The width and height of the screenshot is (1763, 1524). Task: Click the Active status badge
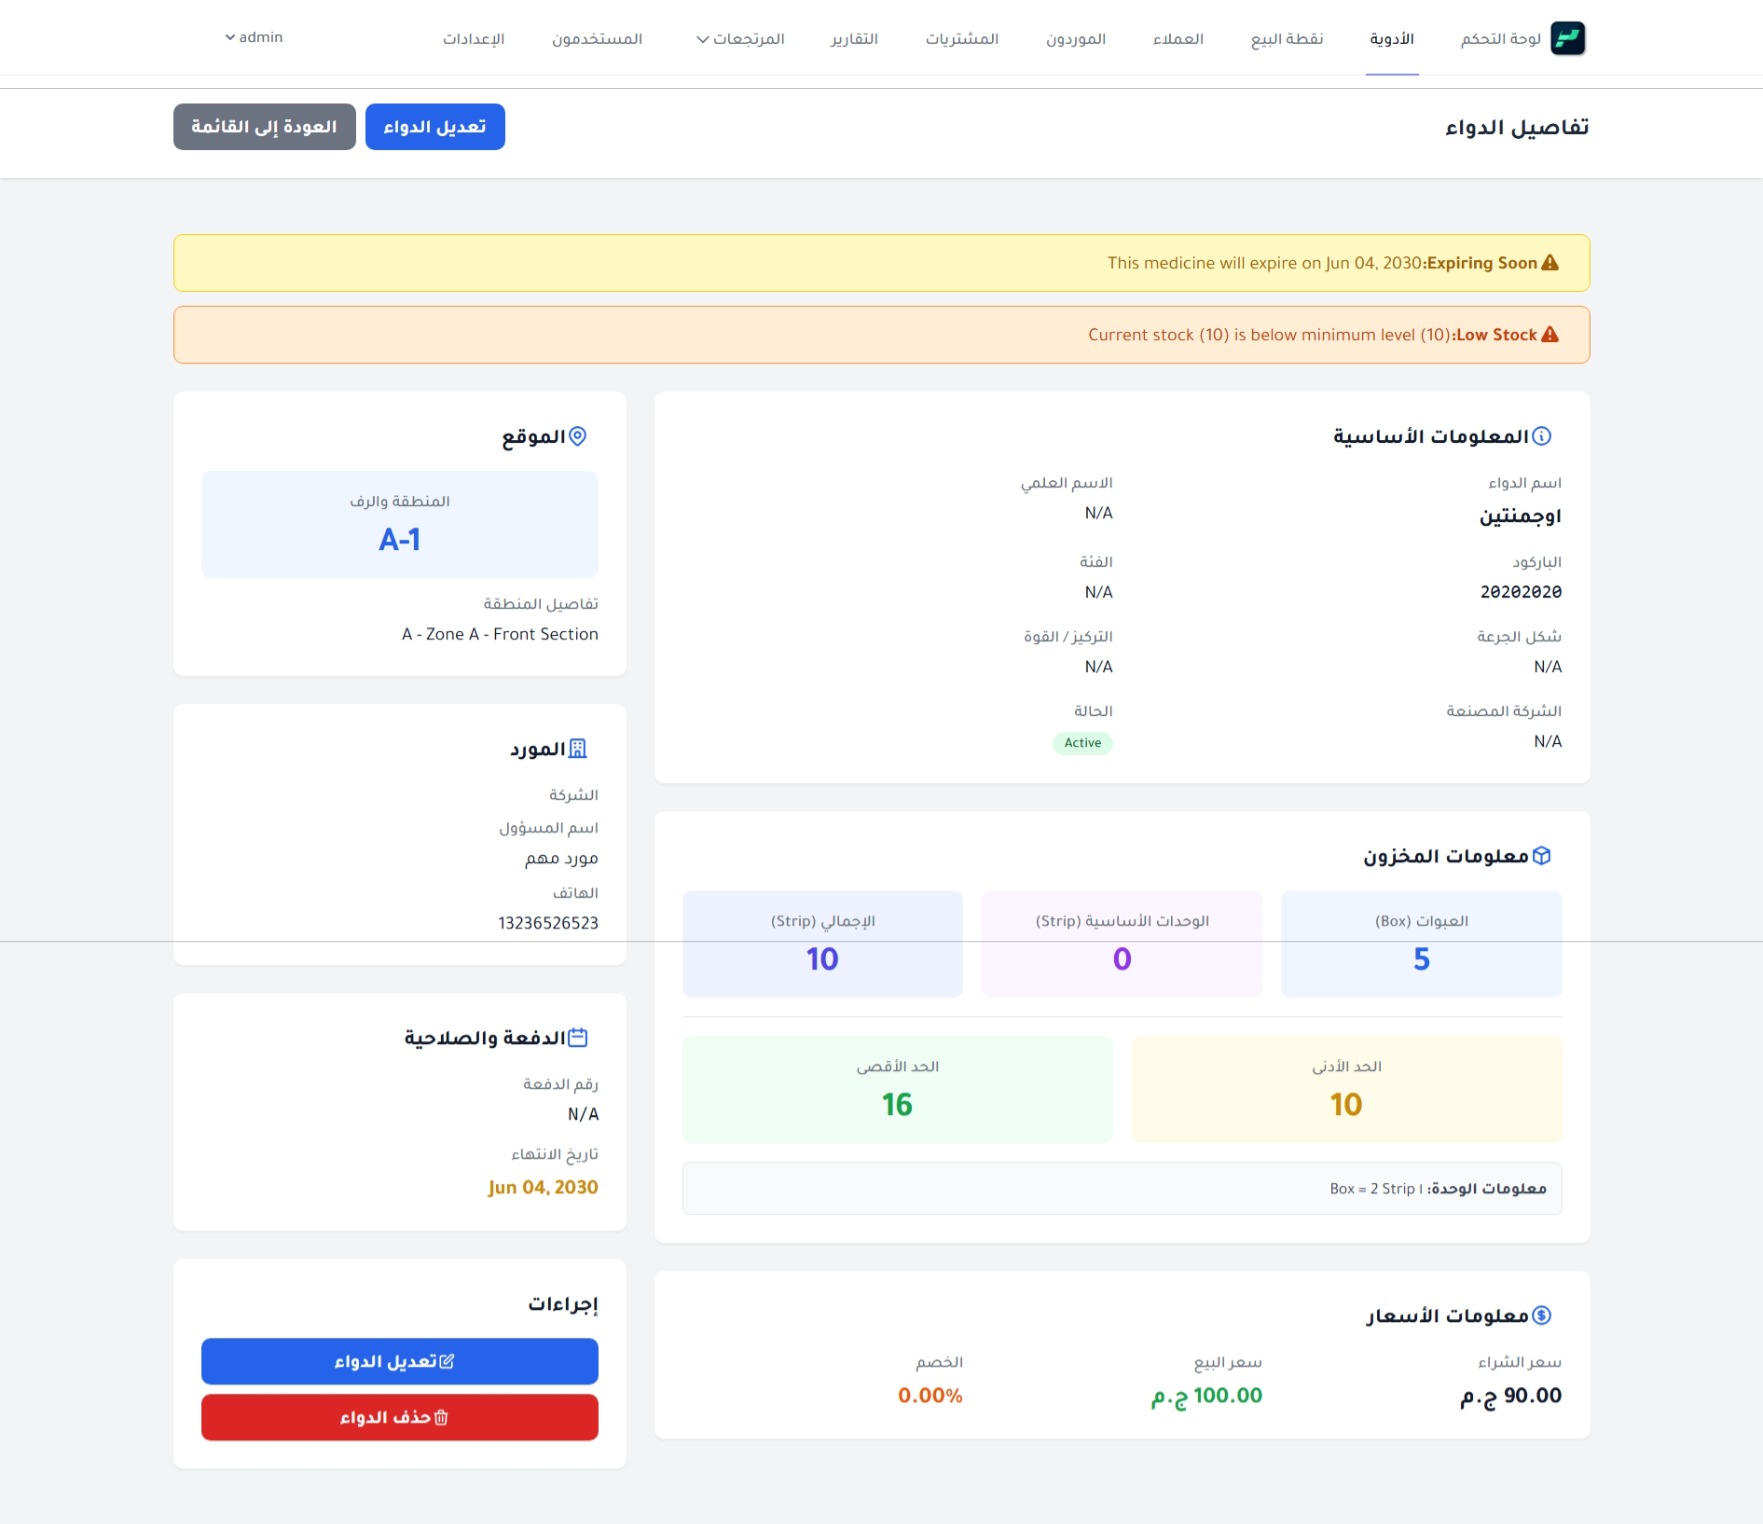[1083, 743]
